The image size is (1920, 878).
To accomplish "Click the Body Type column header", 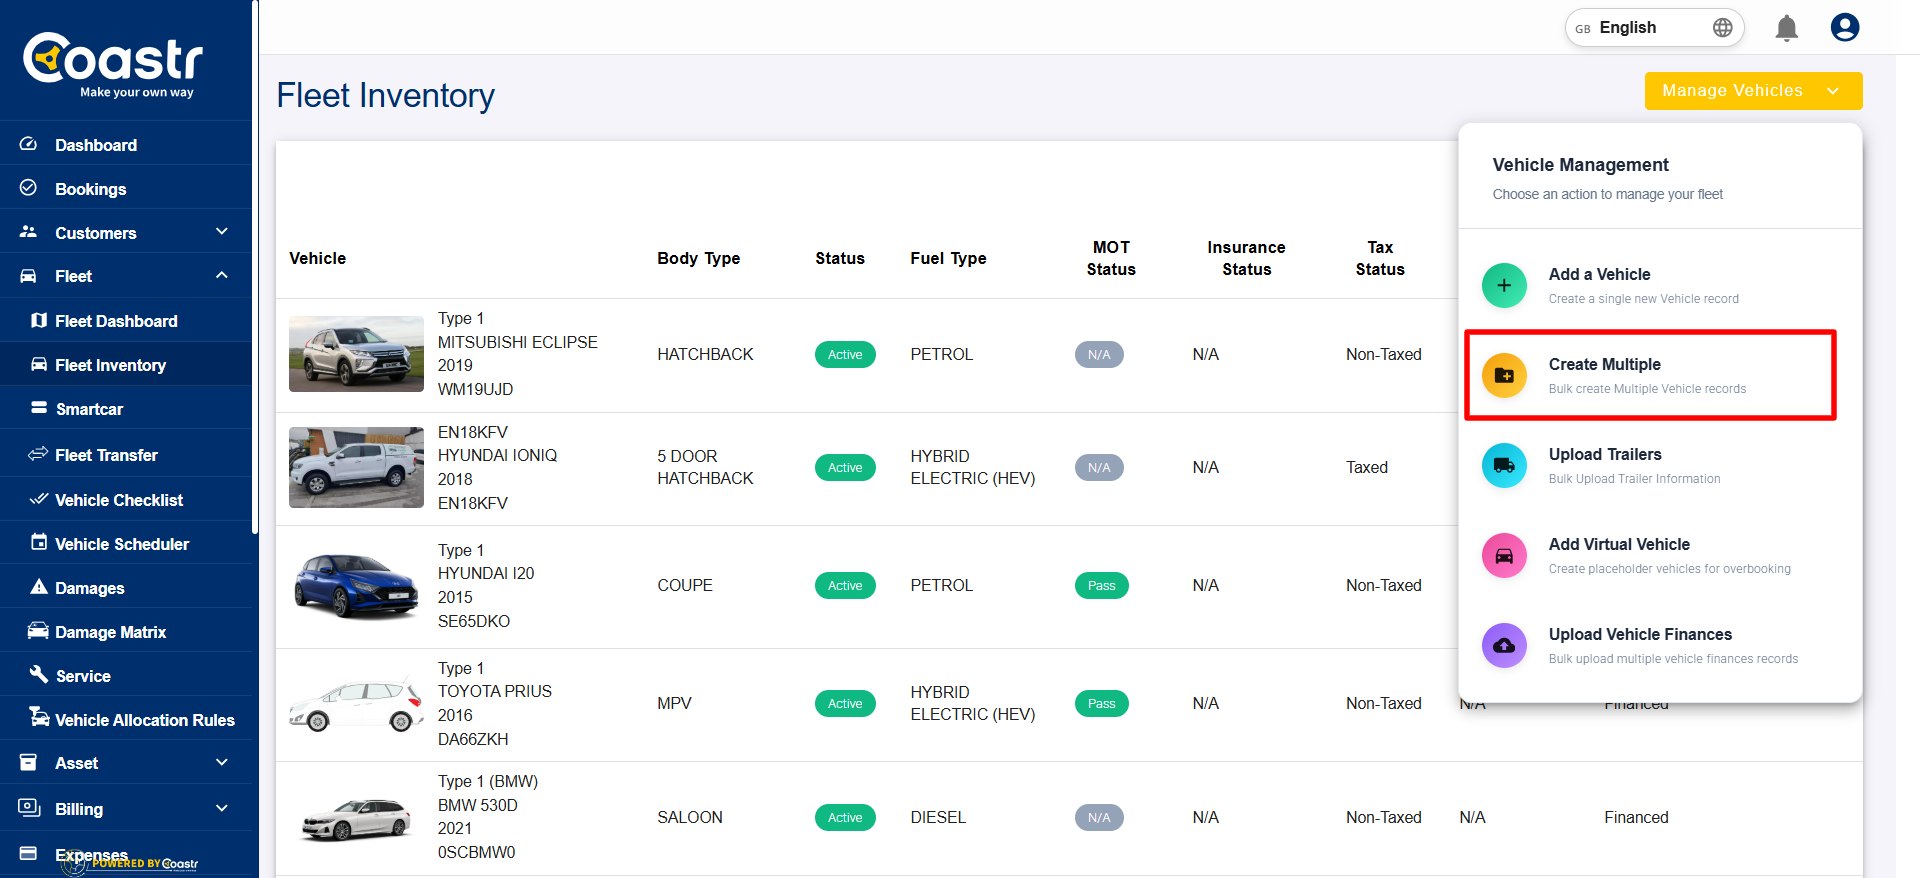I will [699, 258].
